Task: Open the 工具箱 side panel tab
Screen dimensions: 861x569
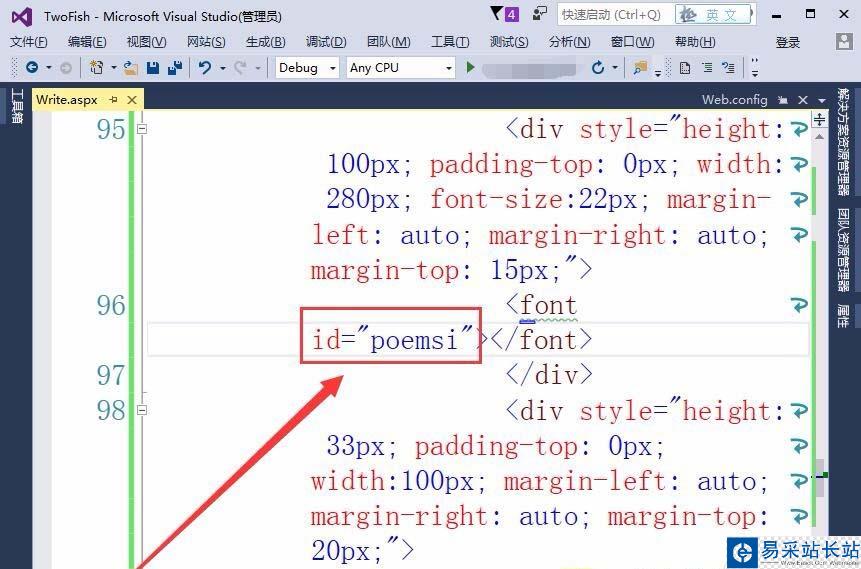Action: click(17, 105)
